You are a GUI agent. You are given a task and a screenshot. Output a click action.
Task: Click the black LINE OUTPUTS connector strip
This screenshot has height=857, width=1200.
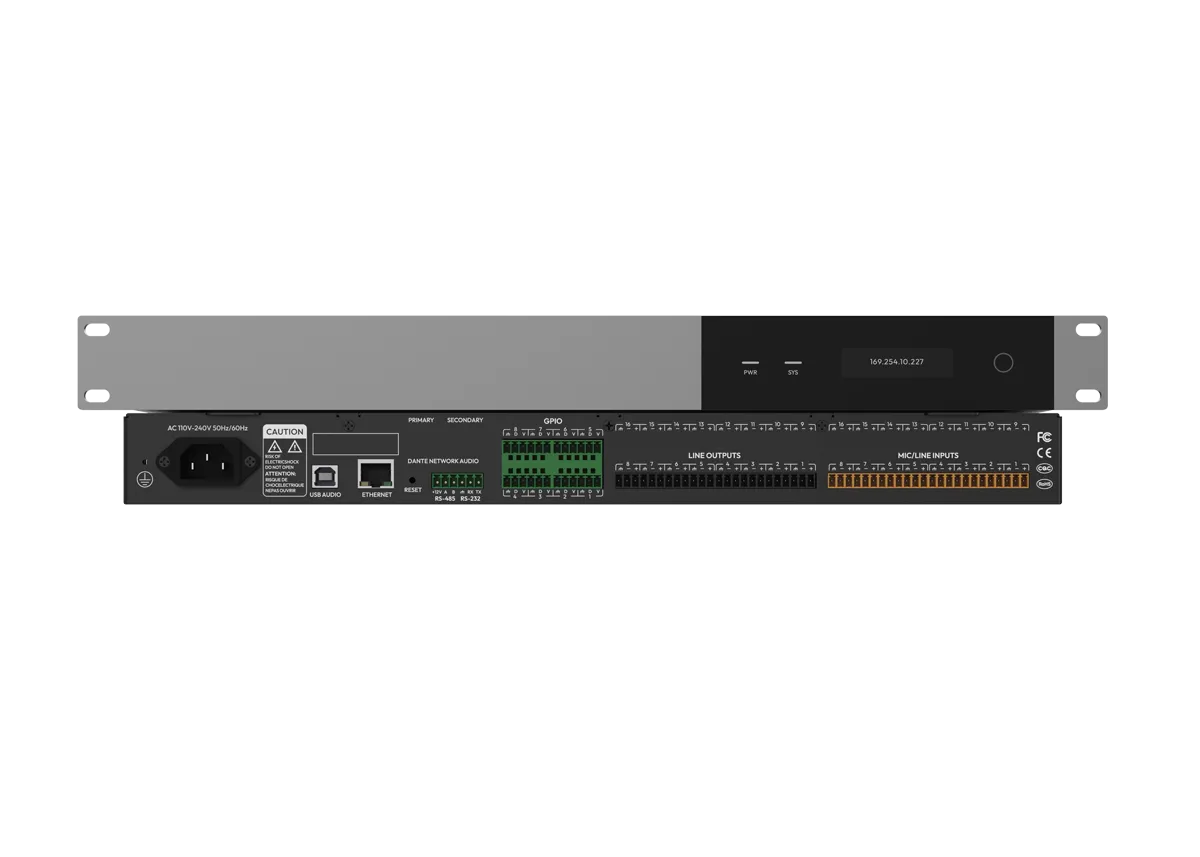coord(715,481)
